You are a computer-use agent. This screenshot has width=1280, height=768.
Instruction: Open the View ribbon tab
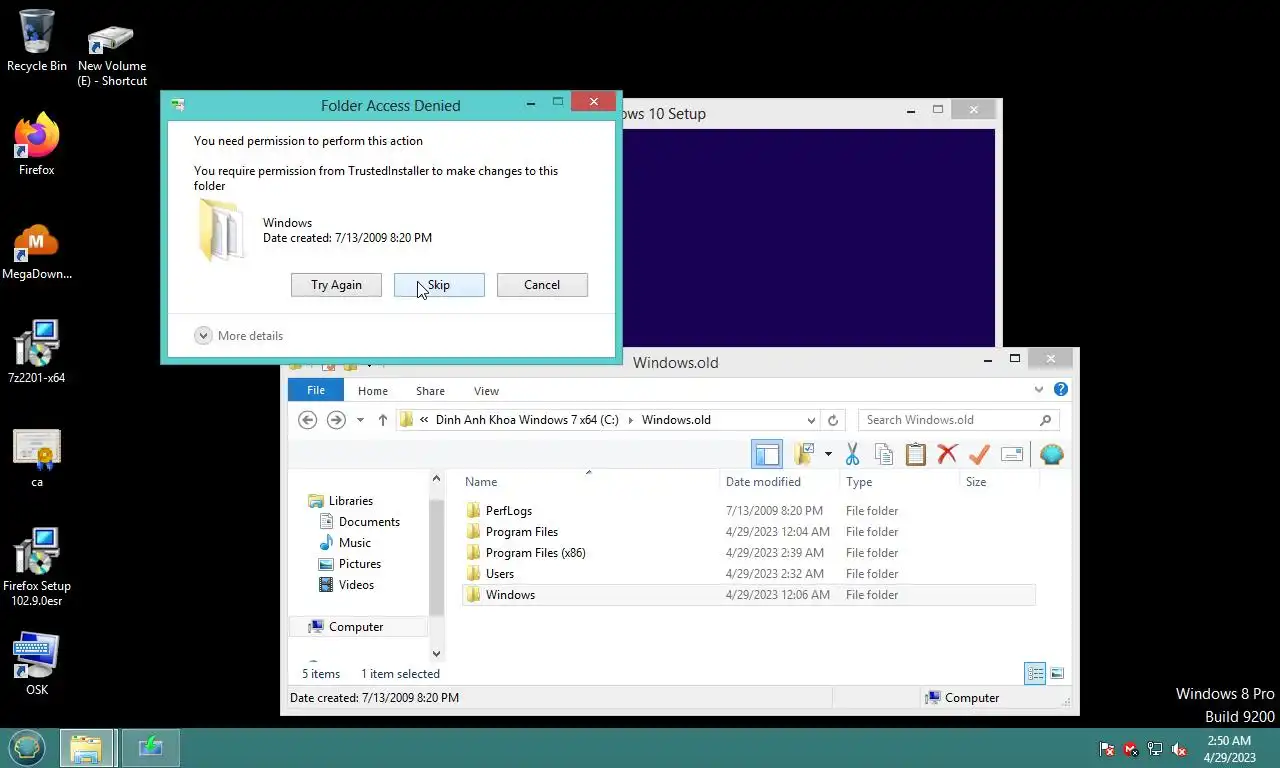(486, 391)
